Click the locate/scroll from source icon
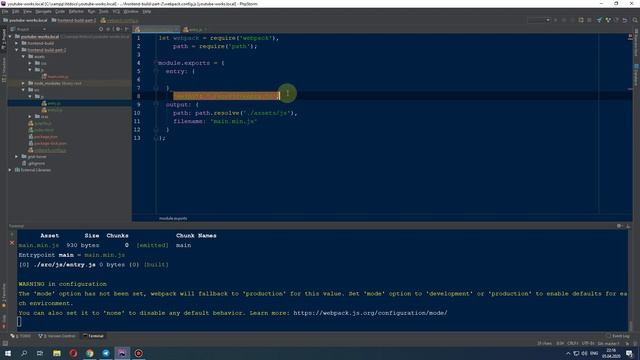 [x=101, y=29]
